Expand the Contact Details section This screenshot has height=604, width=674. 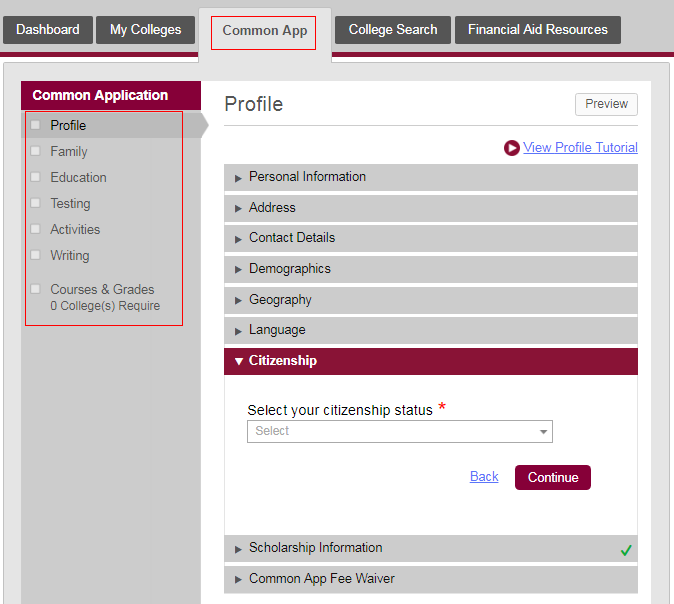(x=431, y=238)
